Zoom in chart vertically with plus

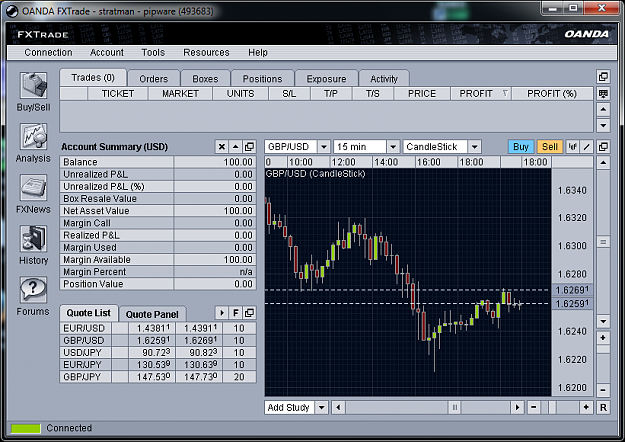click(x=603, y=338)
